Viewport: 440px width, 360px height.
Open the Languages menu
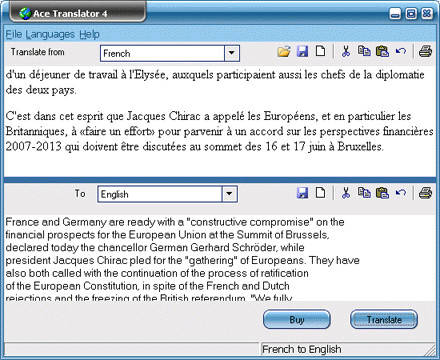[50, 34]
